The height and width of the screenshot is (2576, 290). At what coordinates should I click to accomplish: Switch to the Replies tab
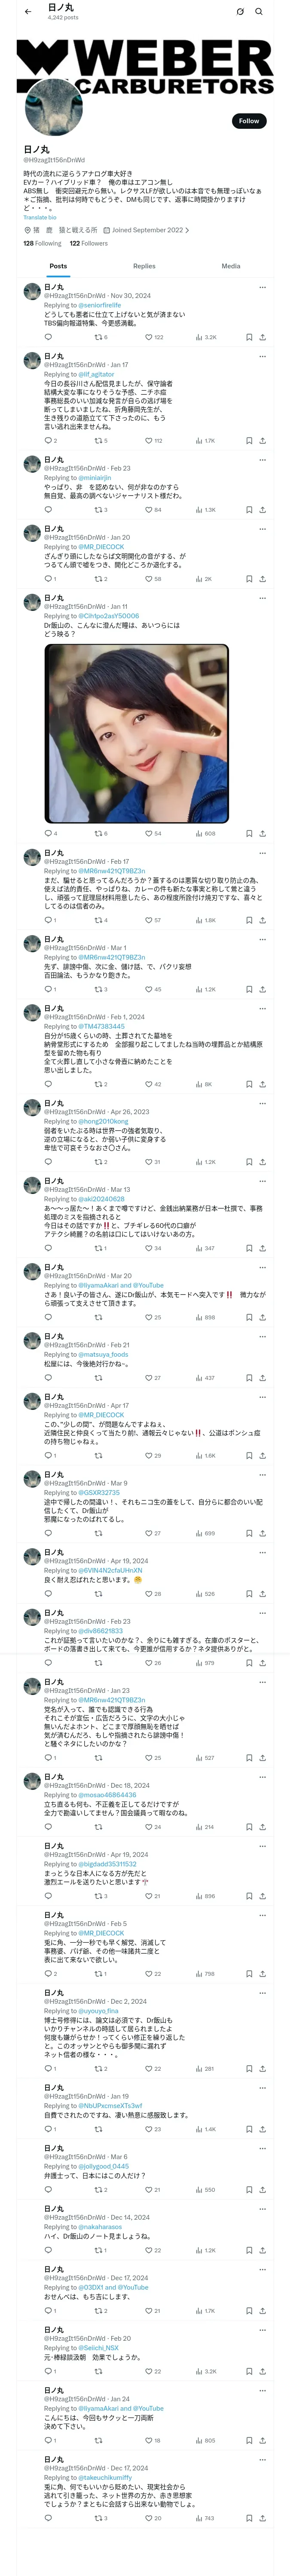coord(144,266)
